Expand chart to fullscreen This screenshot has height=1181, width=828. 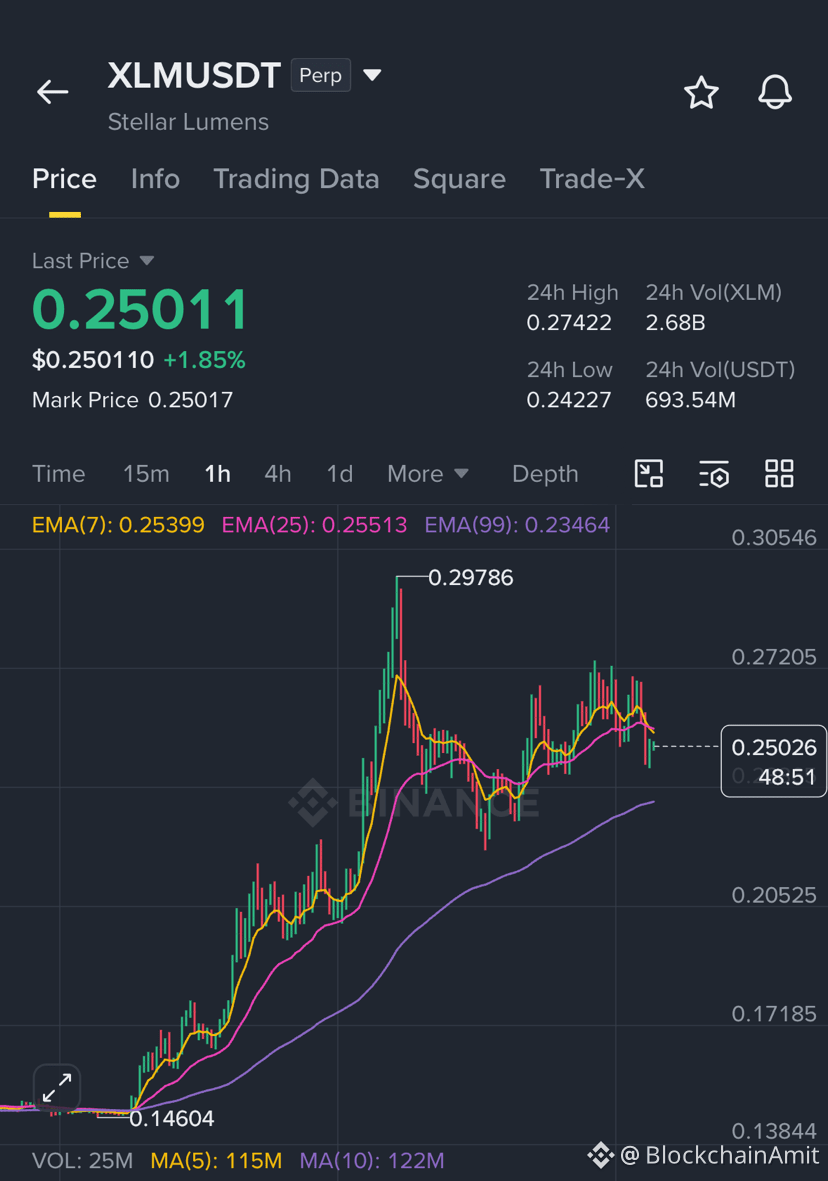(57, 1088)
